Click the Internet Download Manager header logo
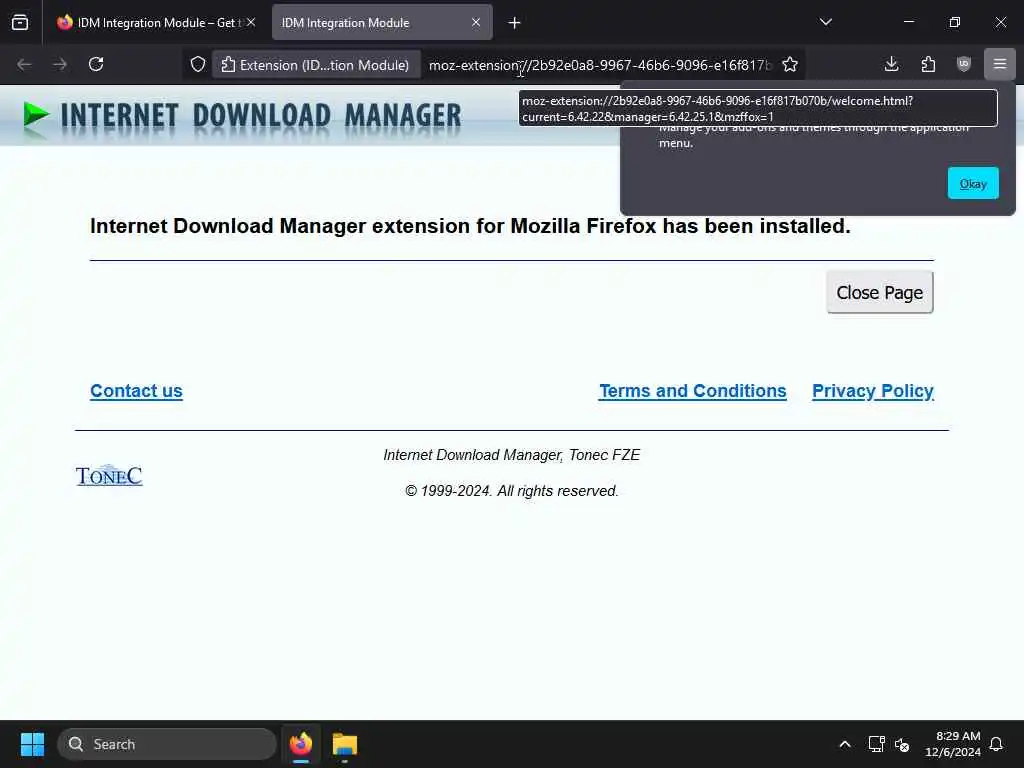This screenshot has height=768, width=1024. [242, 116]
